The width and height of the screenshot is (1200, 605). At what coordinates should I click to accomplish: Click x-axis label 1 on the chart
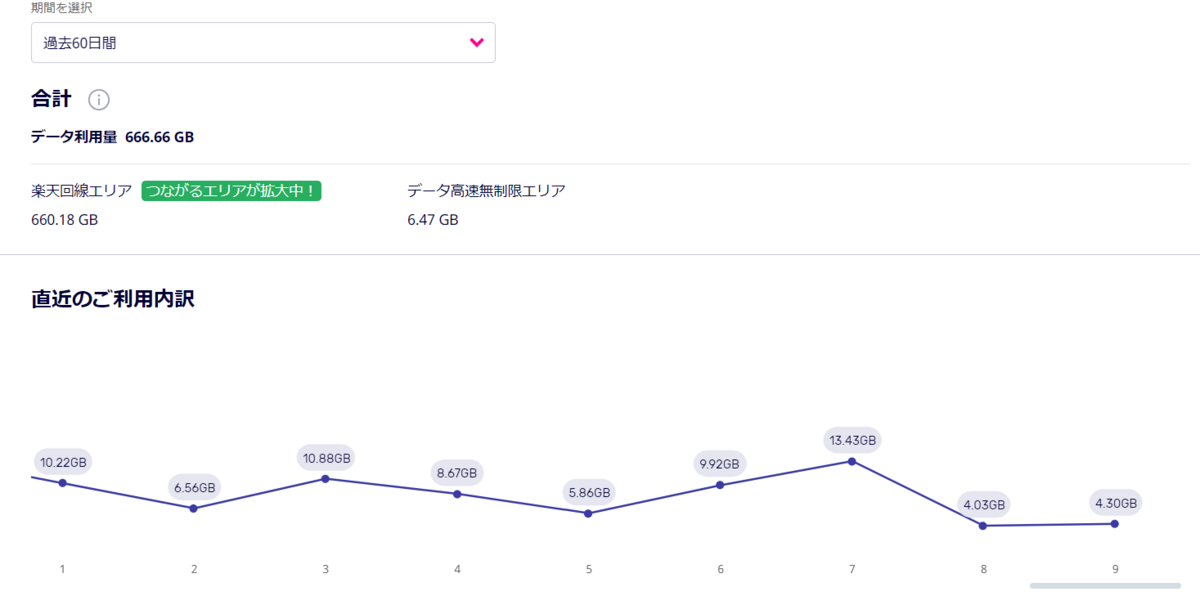[62, 569]
